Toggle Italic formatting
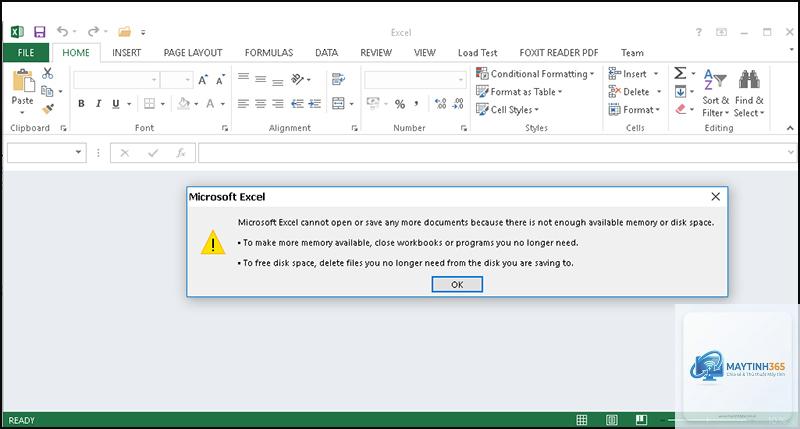The height and width of the screenshot is (429, 800). (x=98, y=104)
